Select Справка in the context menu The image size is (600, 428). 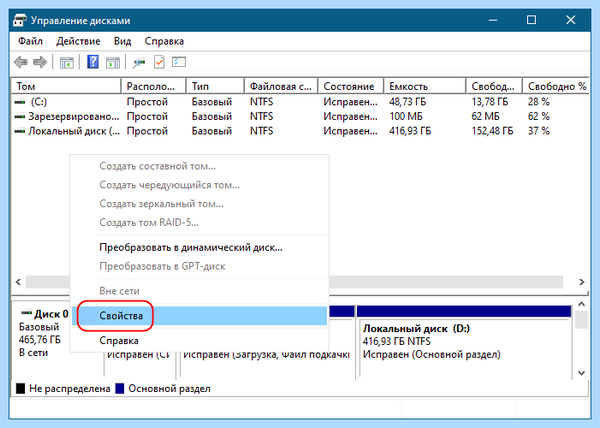[x=199, y=340]
